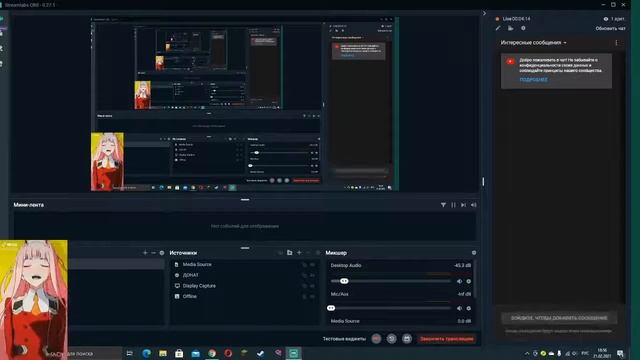Open the icon between pencil and info in chat header
This screenshot has height=360, width=640.
[511, 28]
